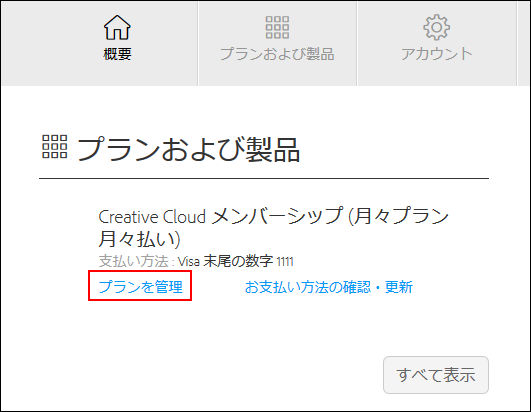
Task: Click the gear icon above アカウント
Action: coord(437,27)
